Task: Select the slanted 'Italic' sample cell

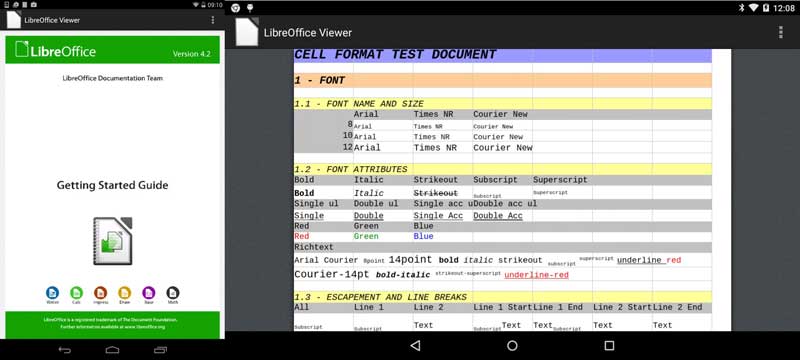Action: click(383, 193)
